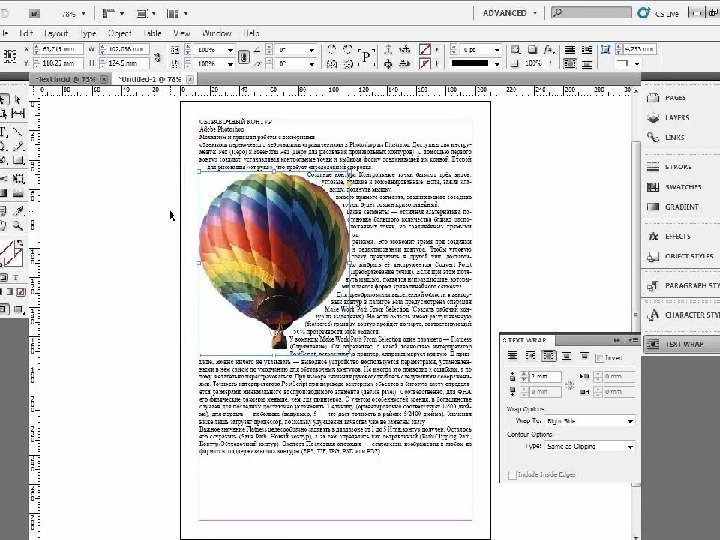Open the Text Wrap panel button
Screen dimensions: 720x540
(681, 344)
